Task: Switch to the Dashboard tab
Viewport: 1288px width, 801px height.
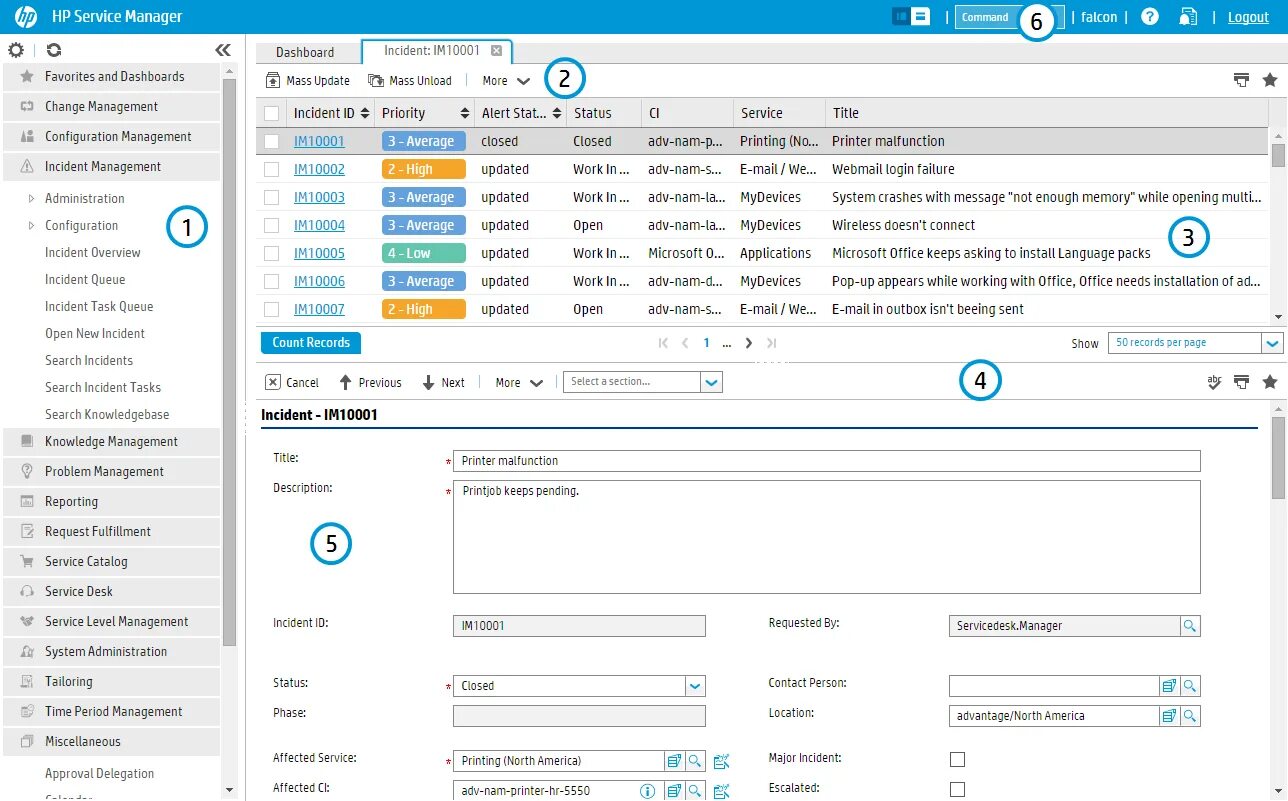Action: [x=305, y=52]
